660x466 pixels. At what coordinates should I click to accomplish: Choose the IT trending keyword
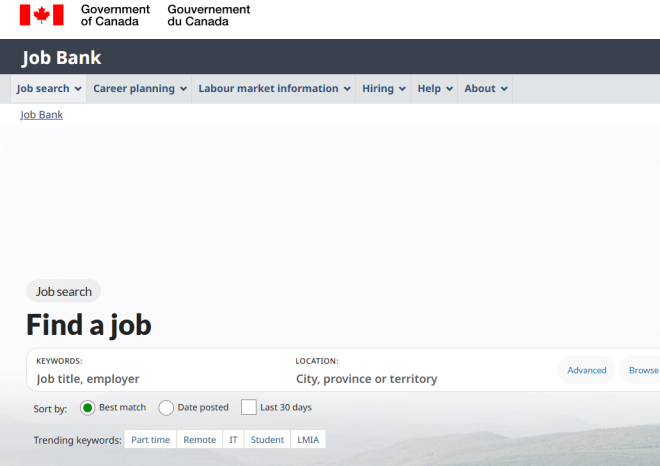(233, 440)
